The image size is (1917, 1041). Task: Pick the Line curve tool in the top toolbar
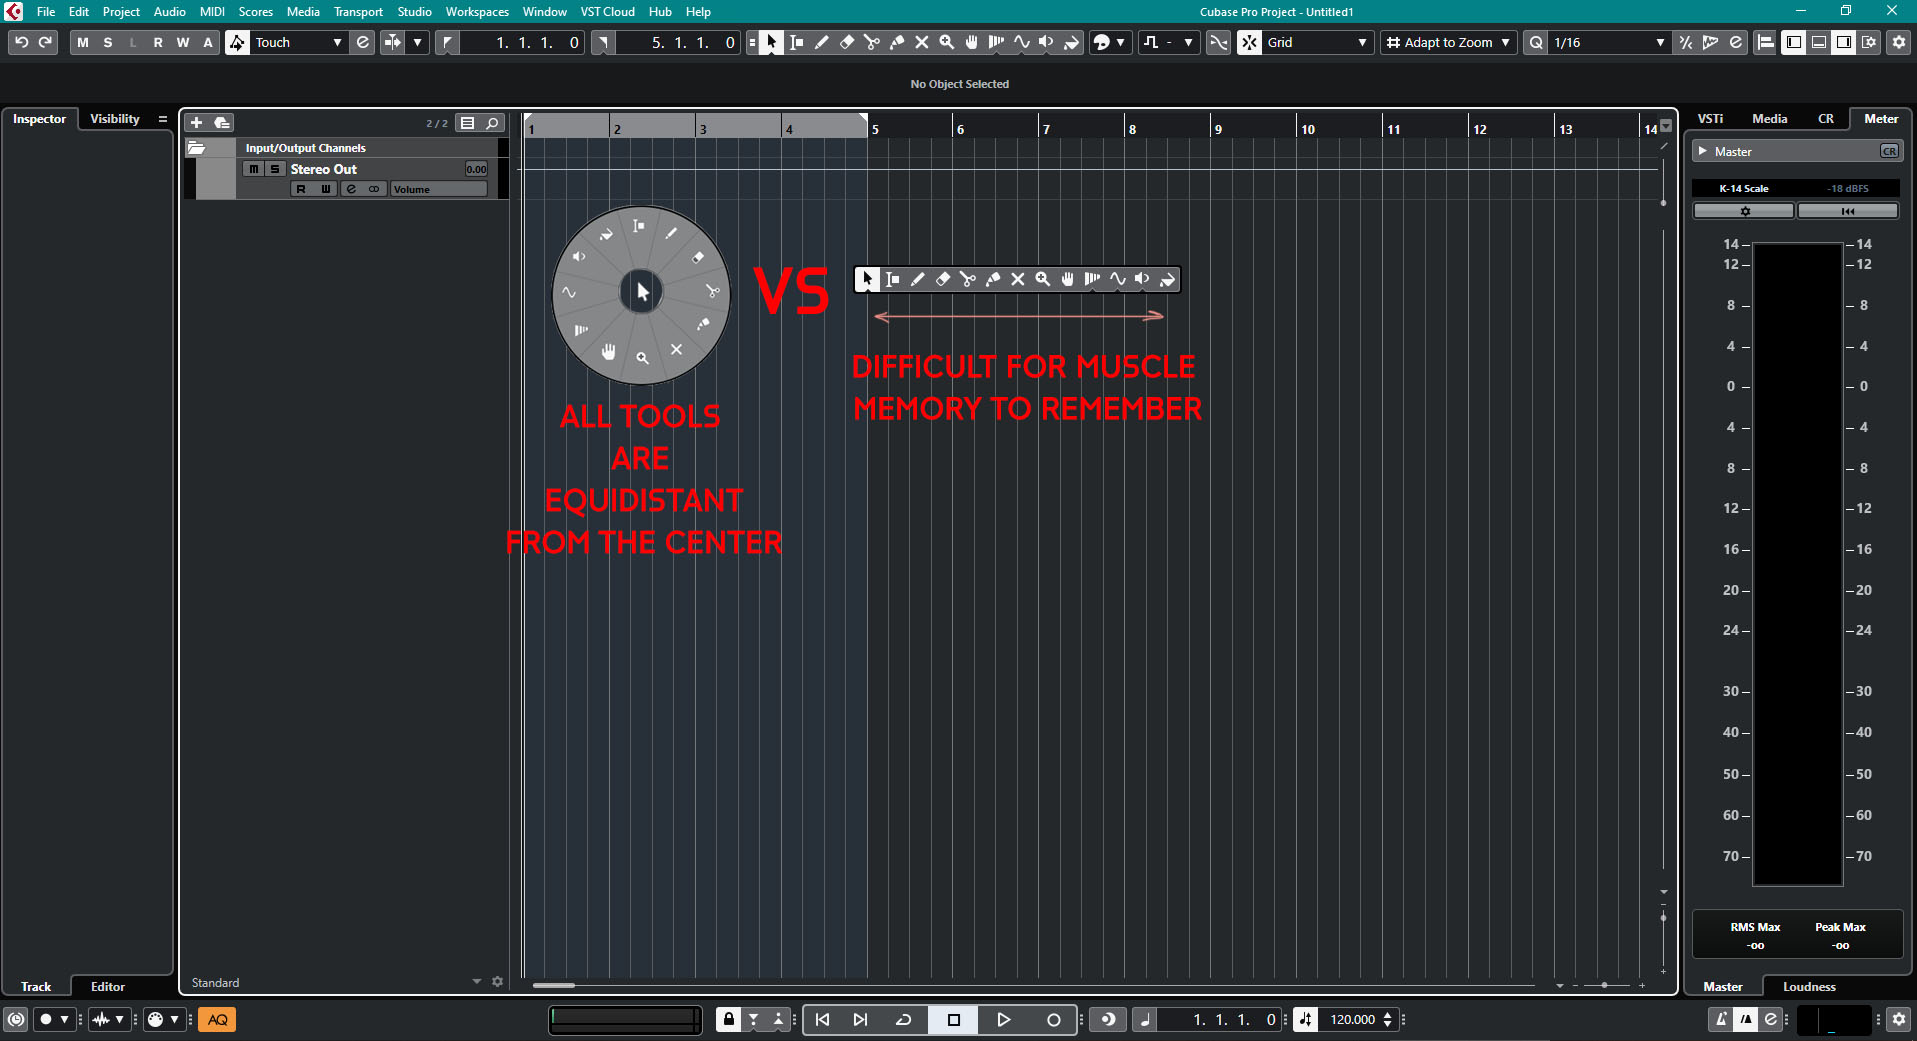[x=1021, y=42]
